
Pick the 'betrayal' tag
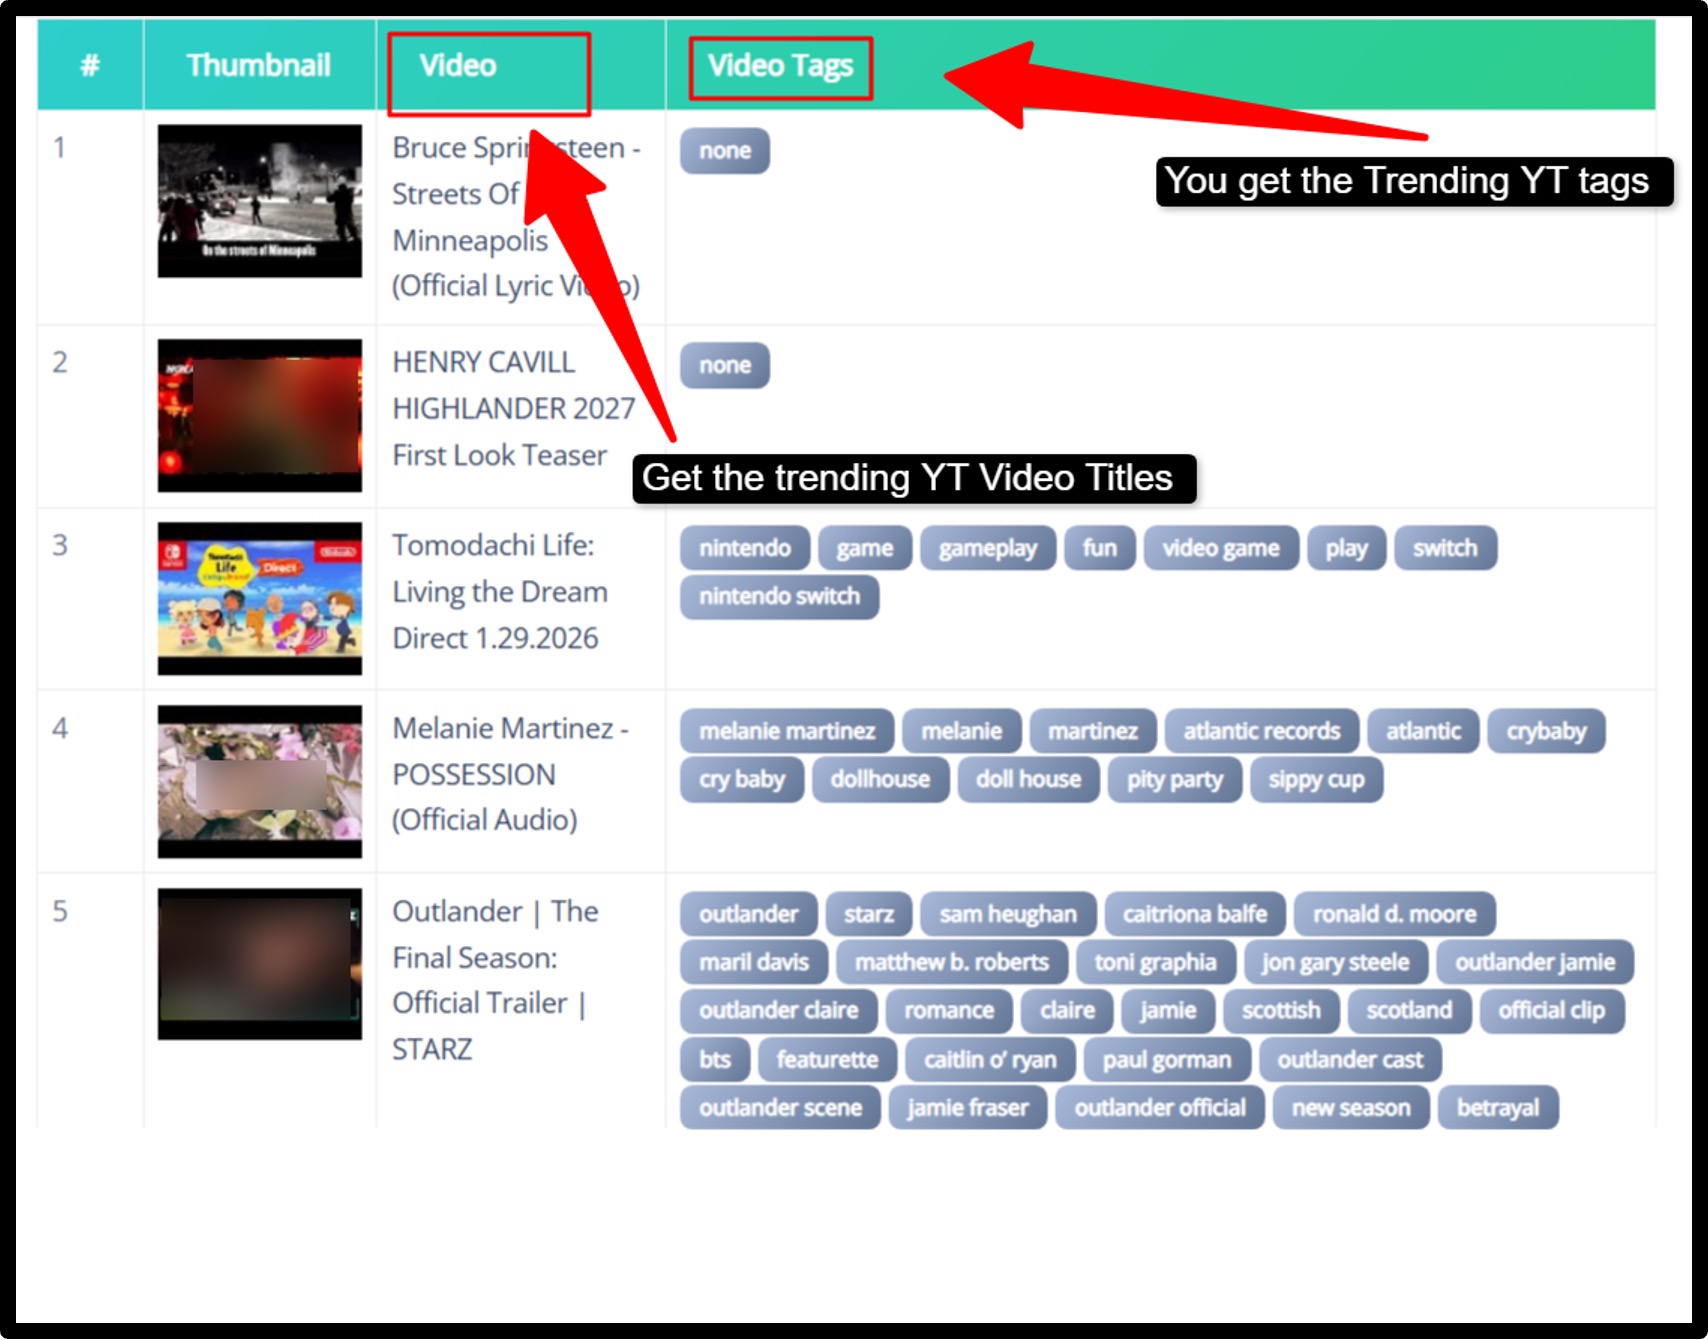coord(1497,1108)
